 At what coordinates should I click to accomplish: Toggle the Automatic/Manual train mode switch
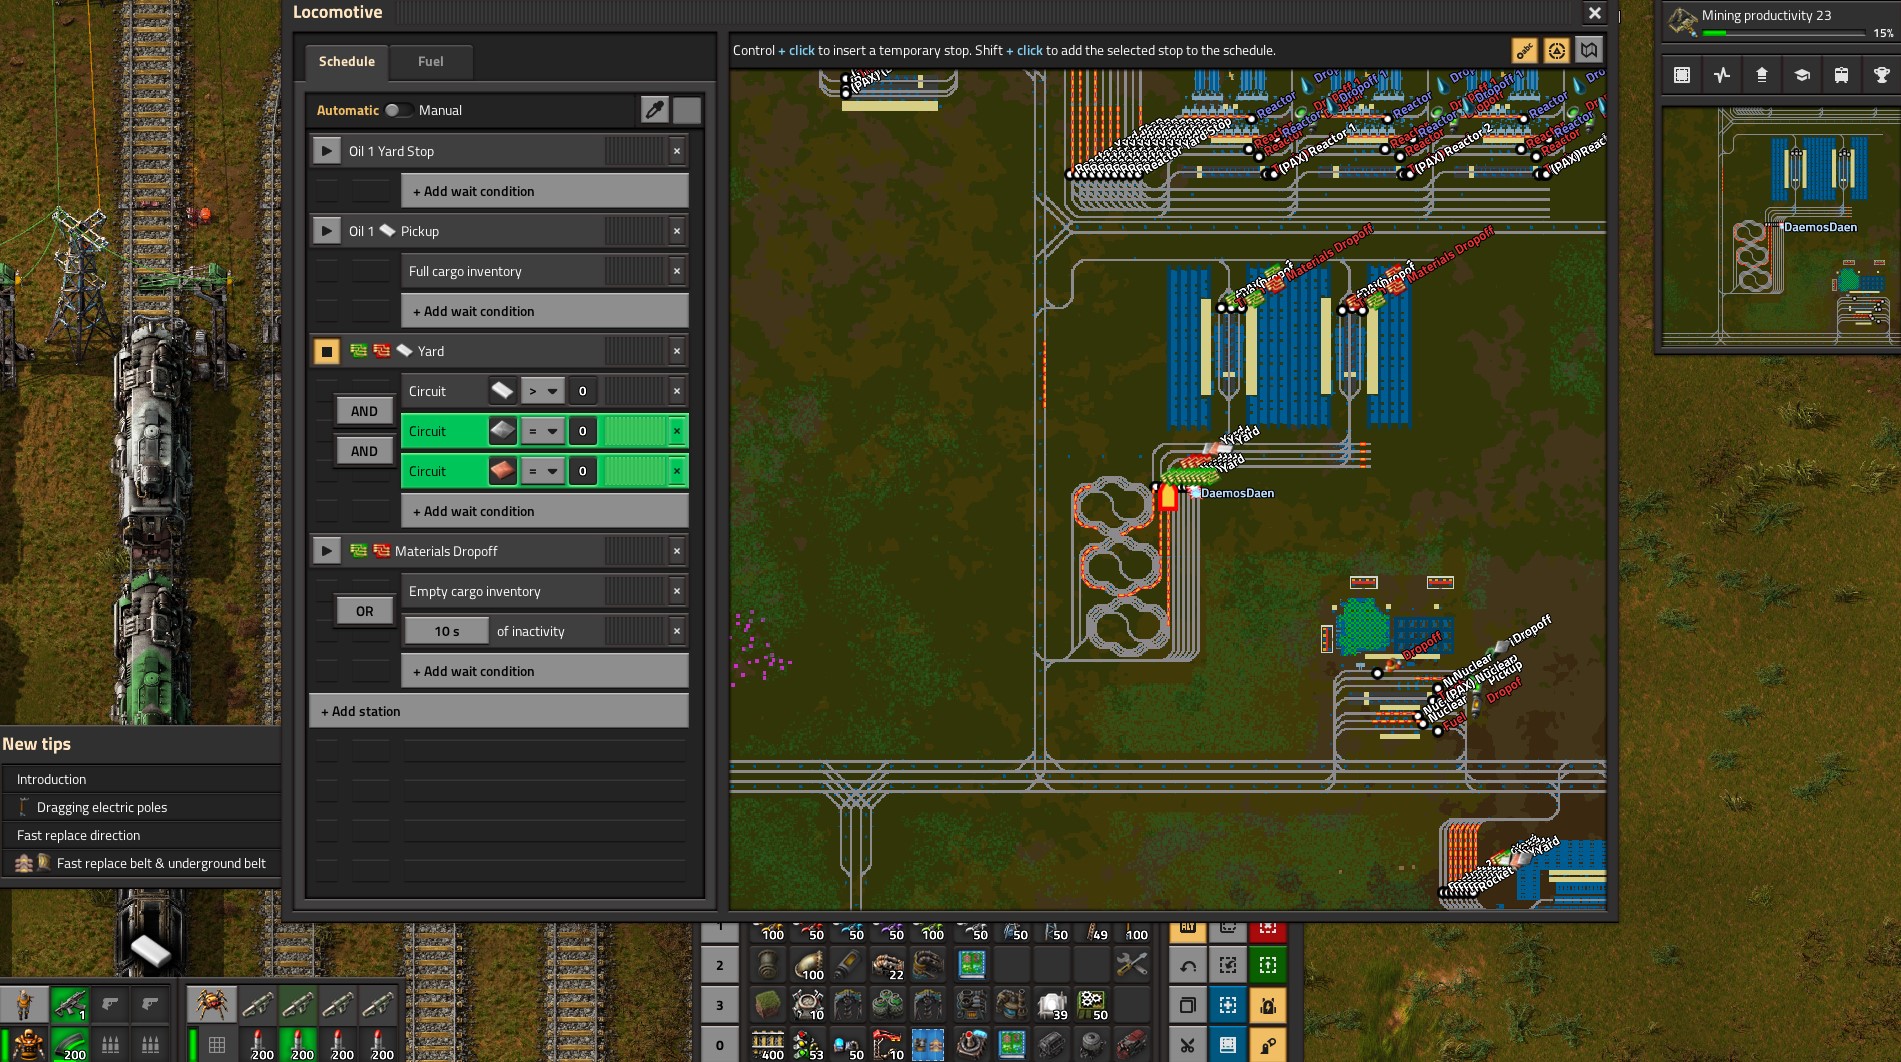(399, 110)
